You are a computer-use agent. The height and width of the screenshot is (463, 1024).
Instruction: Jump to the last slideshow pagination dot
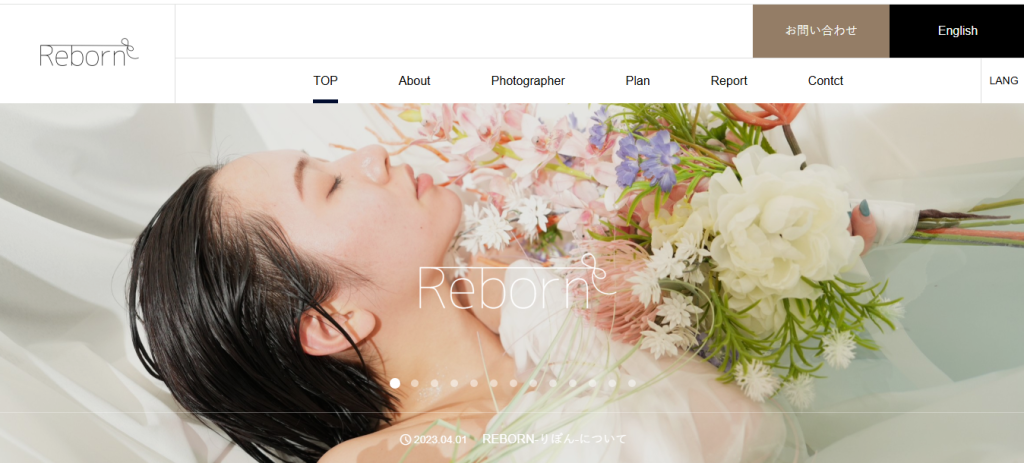(x=632, y=383)
